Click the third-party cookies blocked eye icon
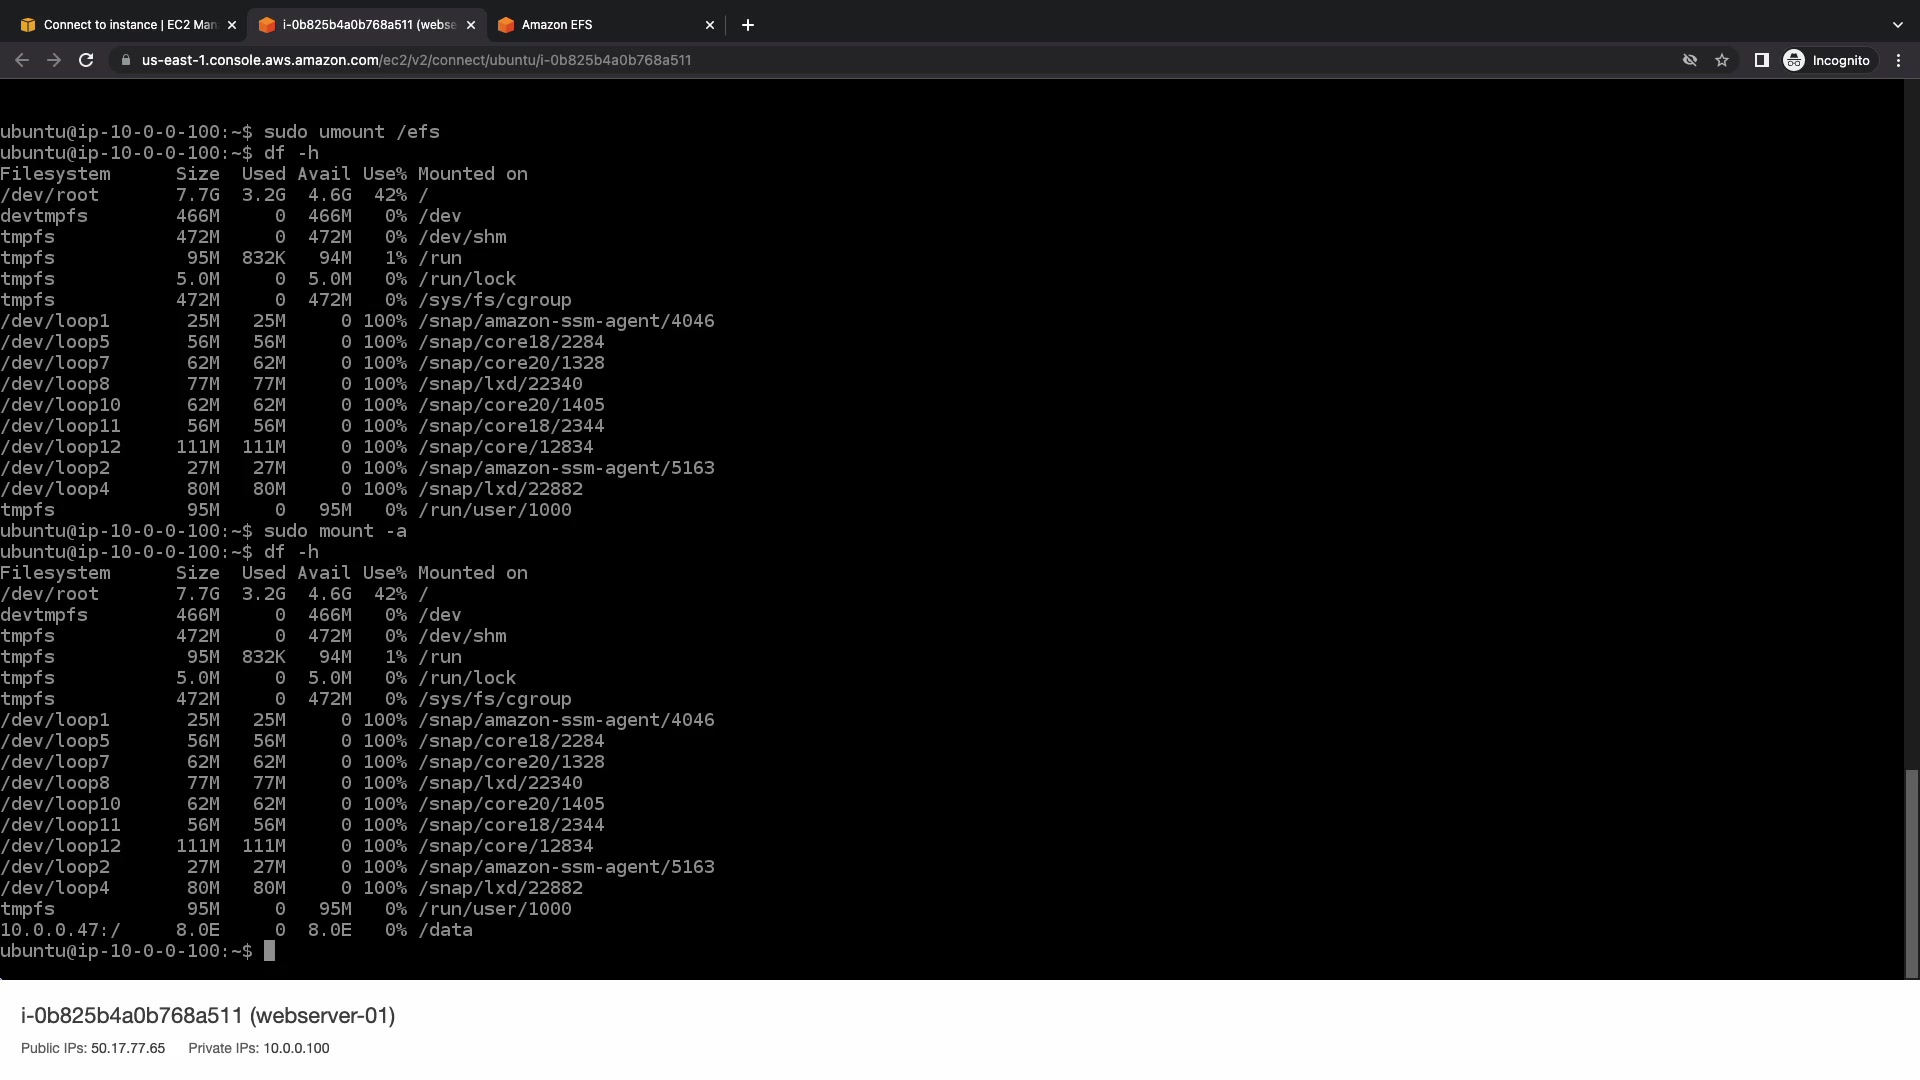 coord(1690,60)
